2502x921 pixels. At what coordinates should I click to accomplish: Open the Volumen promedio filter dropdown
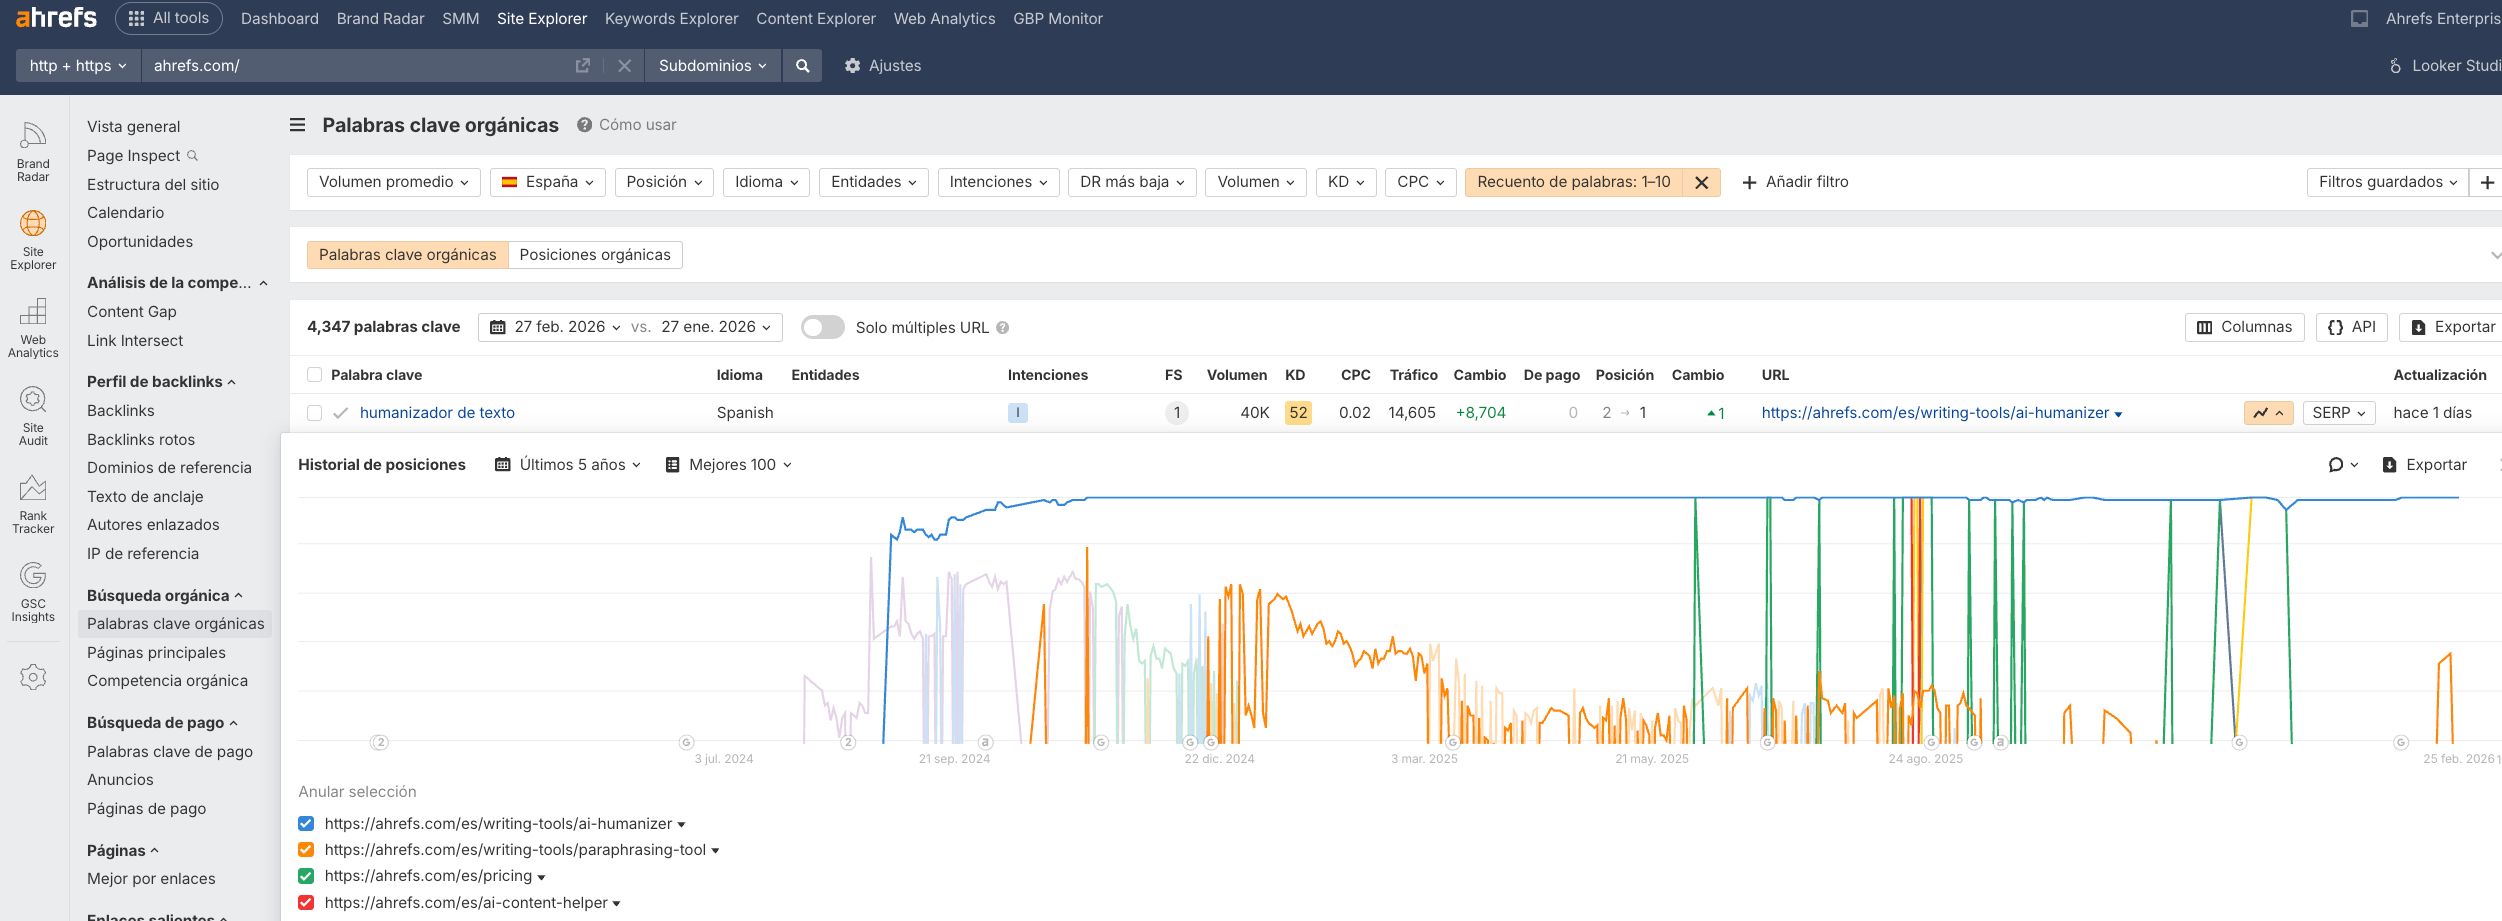click(393, 182)
